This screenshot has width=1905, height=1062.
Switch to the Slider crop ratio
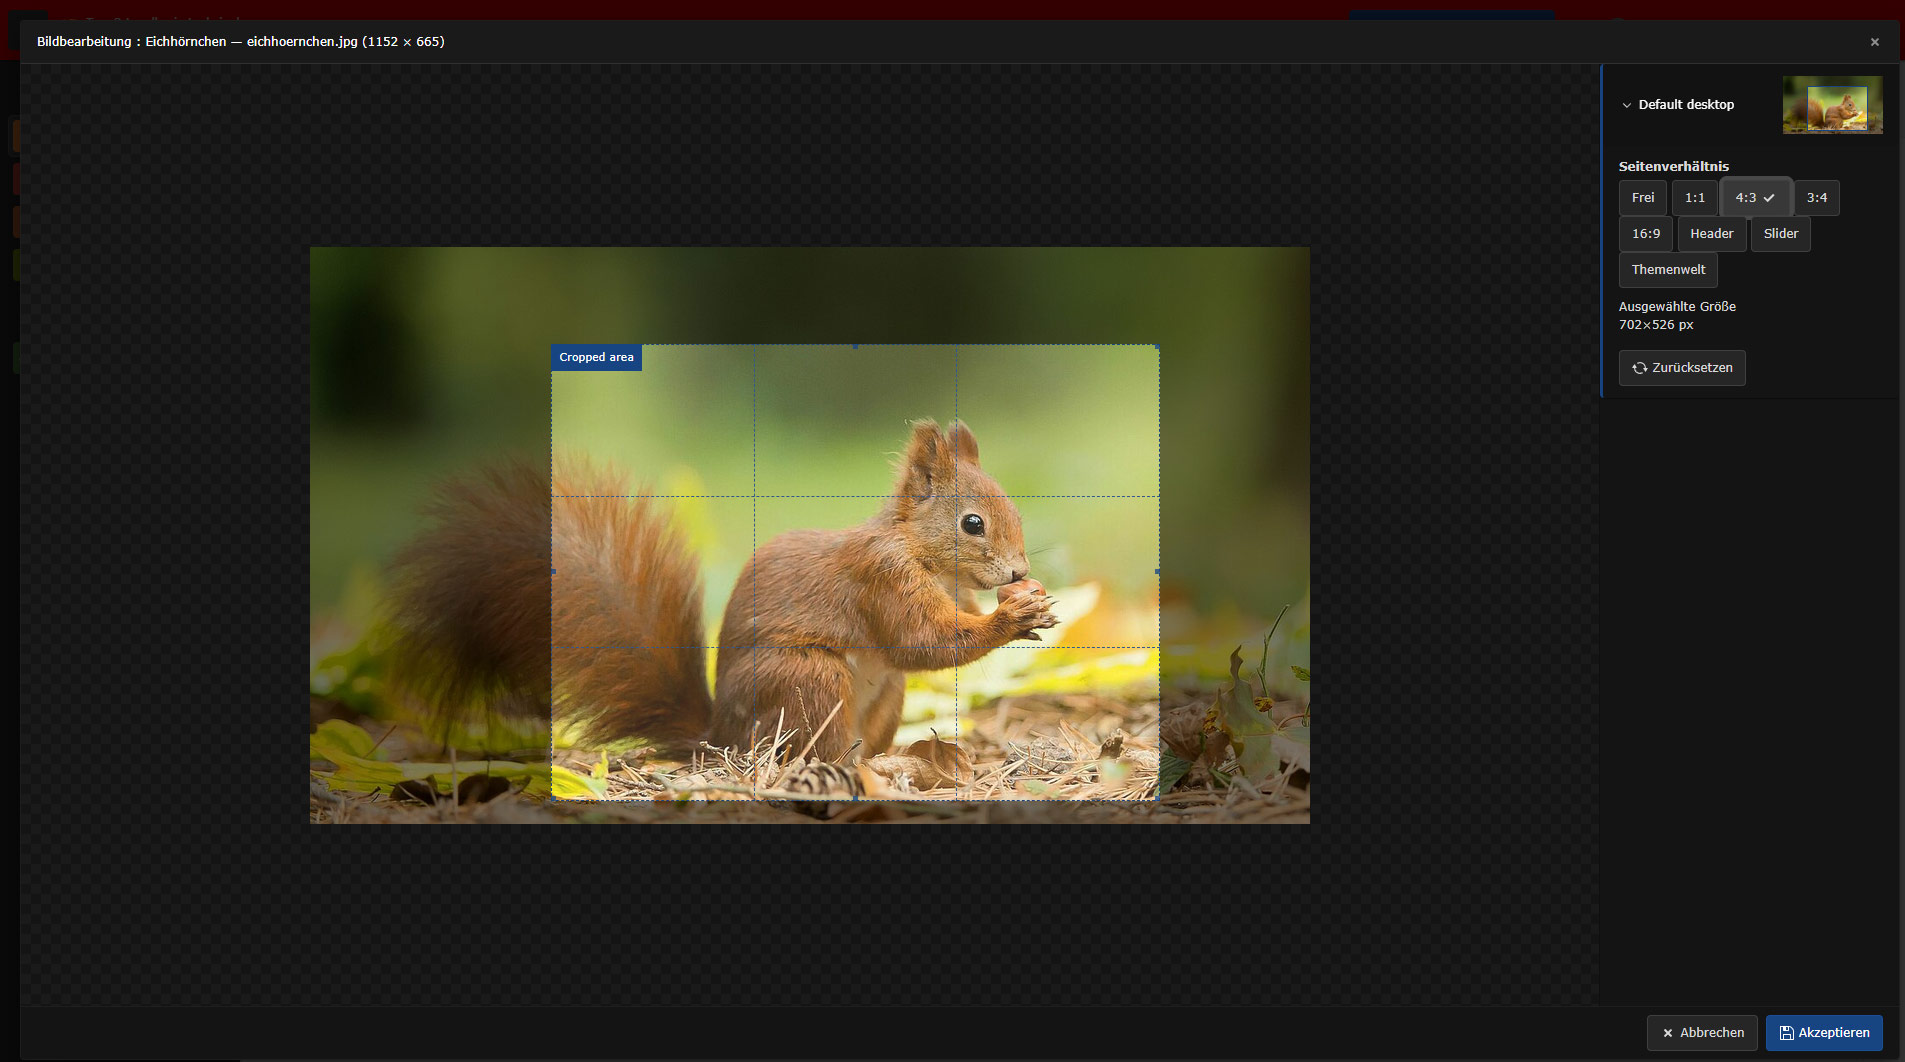[1781, 234]
